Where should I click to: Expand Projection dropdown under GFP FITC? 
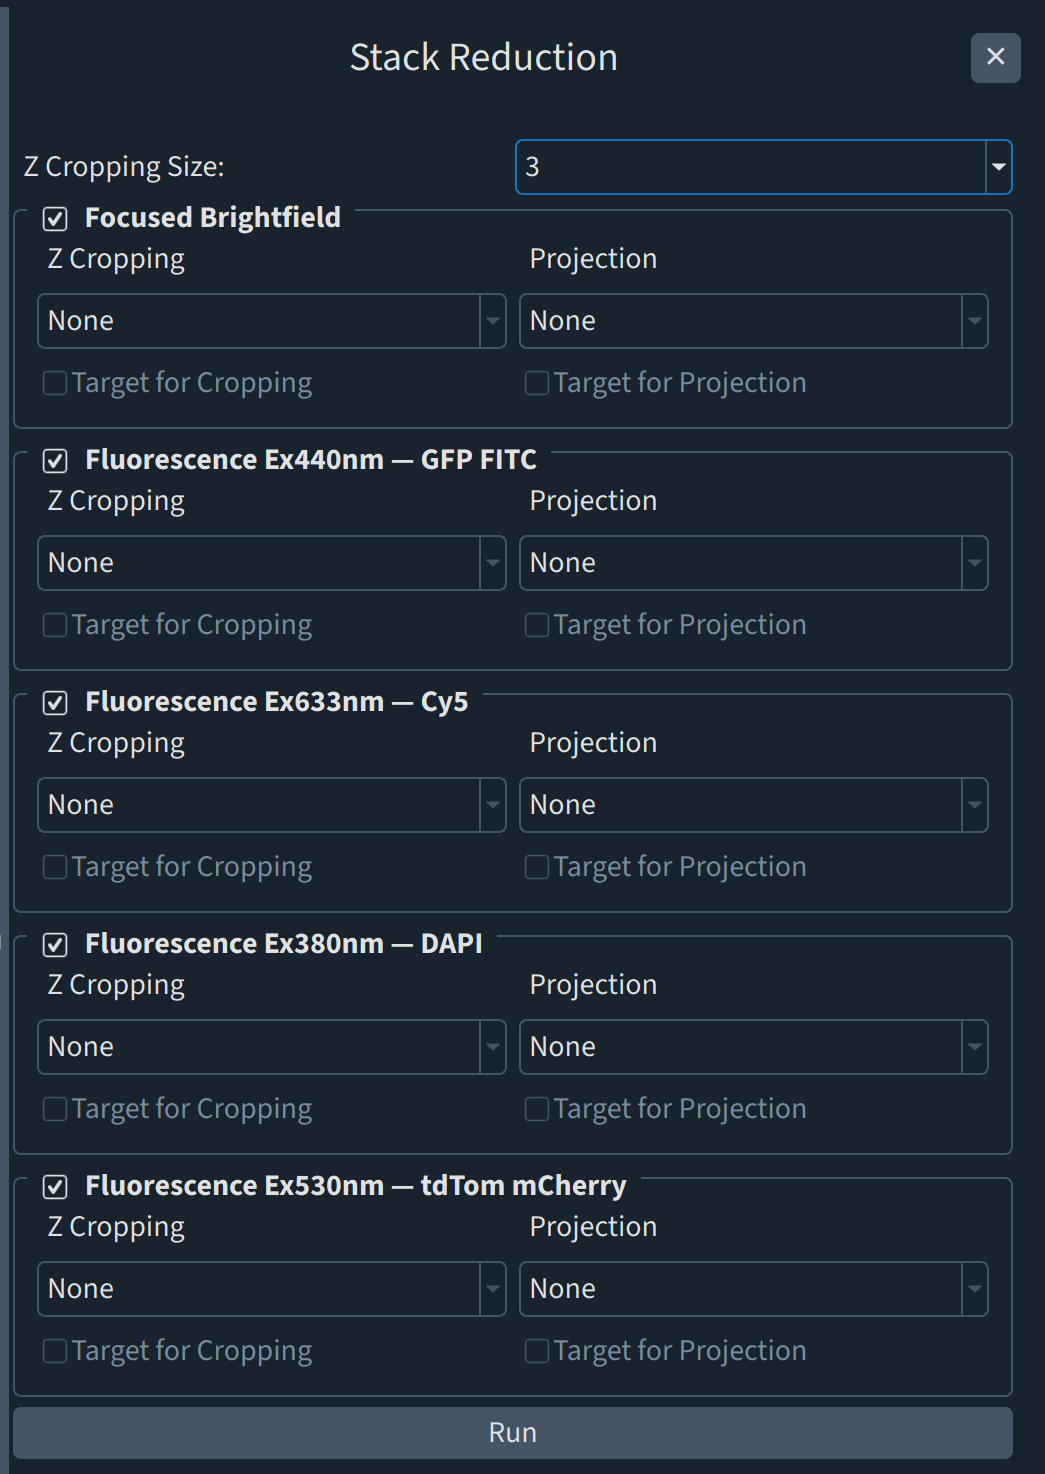tap(754, 563)
